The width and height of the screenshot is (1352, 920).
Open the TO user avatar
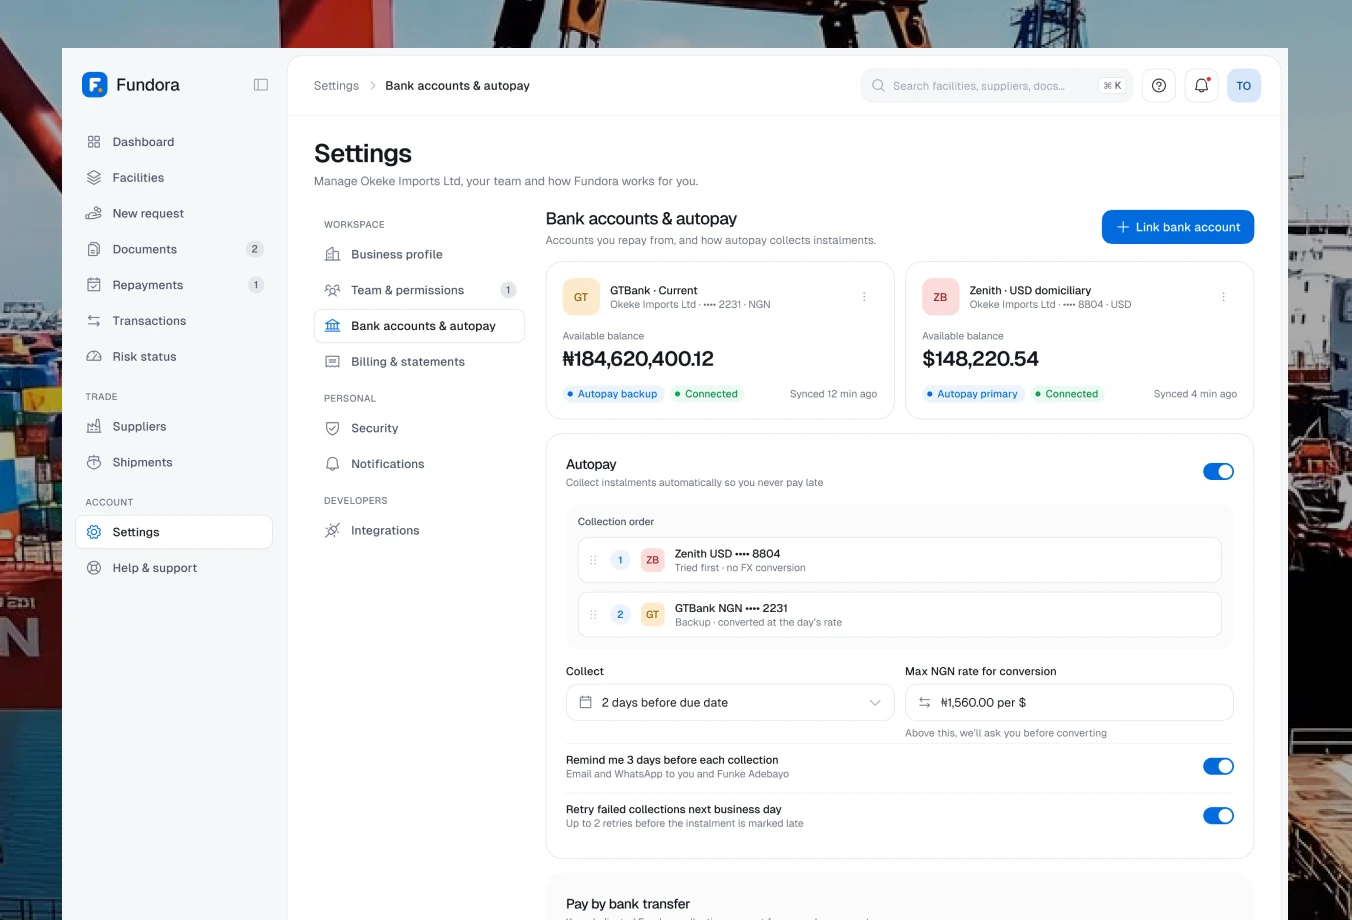[x=1244, y=86]
